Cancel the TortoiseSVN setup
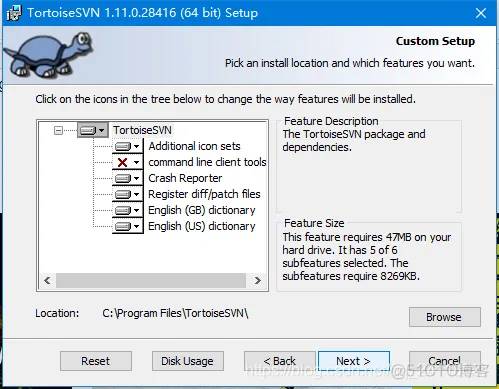The width and height of the screenshot is (499, 389). point(445,361)
